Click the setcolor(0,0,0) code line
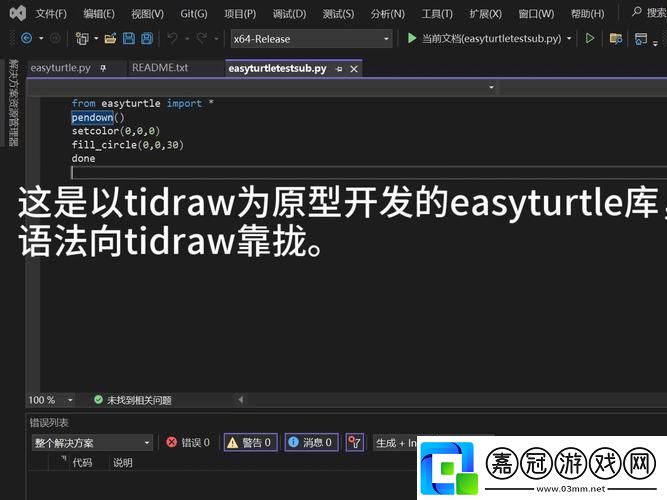This screenshot has width=667, height=500. coord(116,131)
